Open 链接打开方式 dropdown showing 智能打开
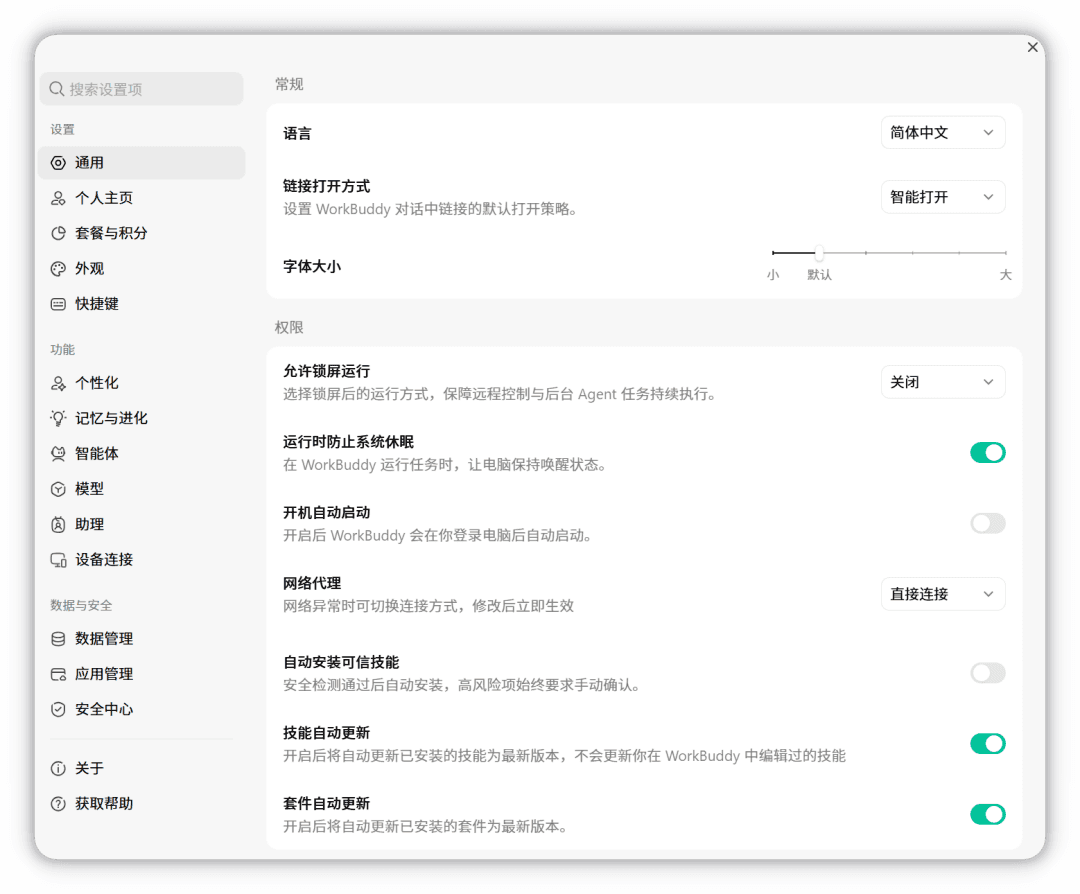1080x894 pixels. (943, 197)
